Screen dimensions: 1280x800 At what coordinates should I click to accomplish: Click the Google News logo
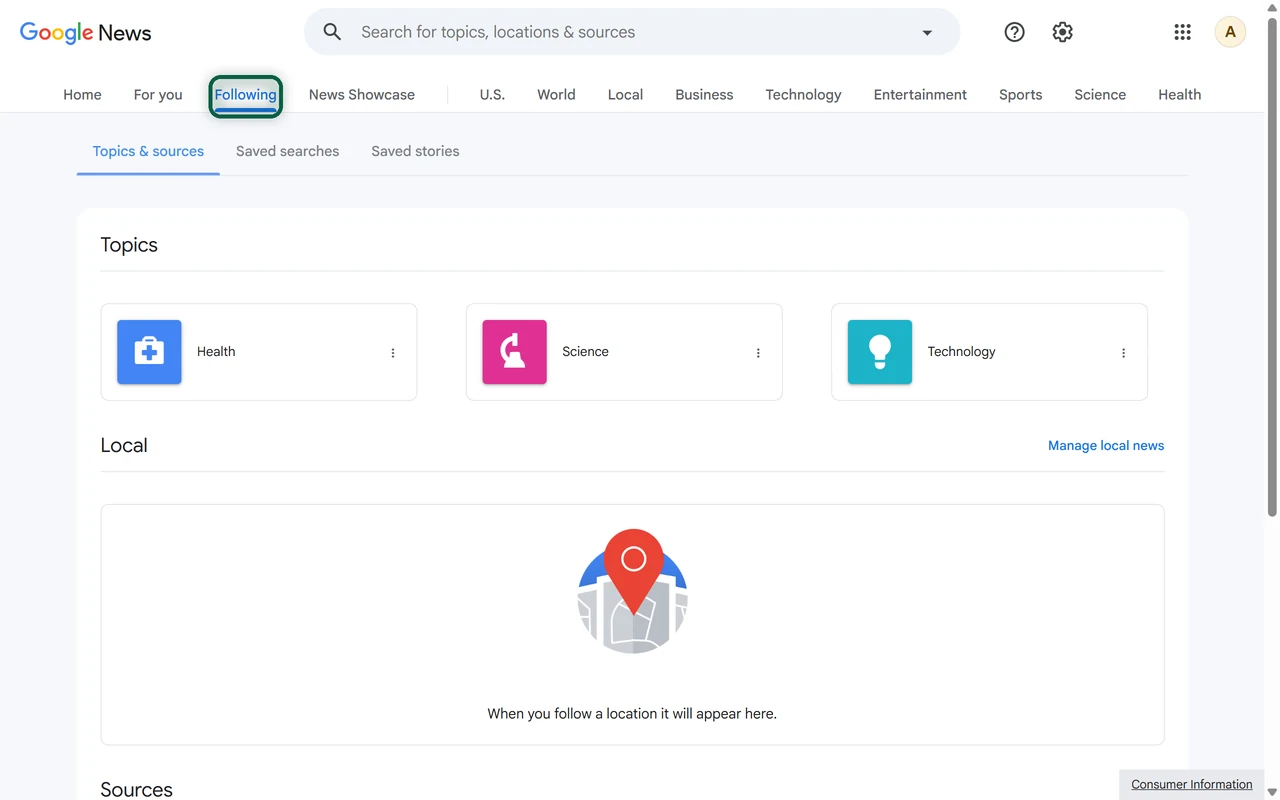(x=86, y=32)
